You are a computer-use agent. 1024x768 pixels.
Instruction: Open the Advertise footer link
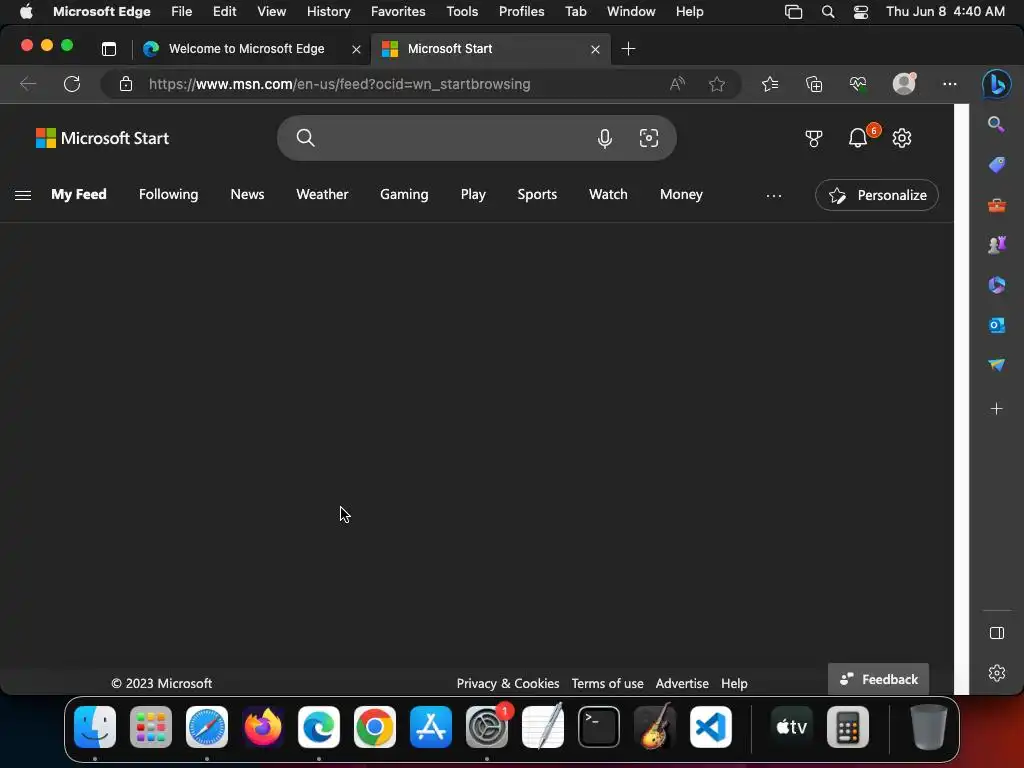[x=682, y=683]
